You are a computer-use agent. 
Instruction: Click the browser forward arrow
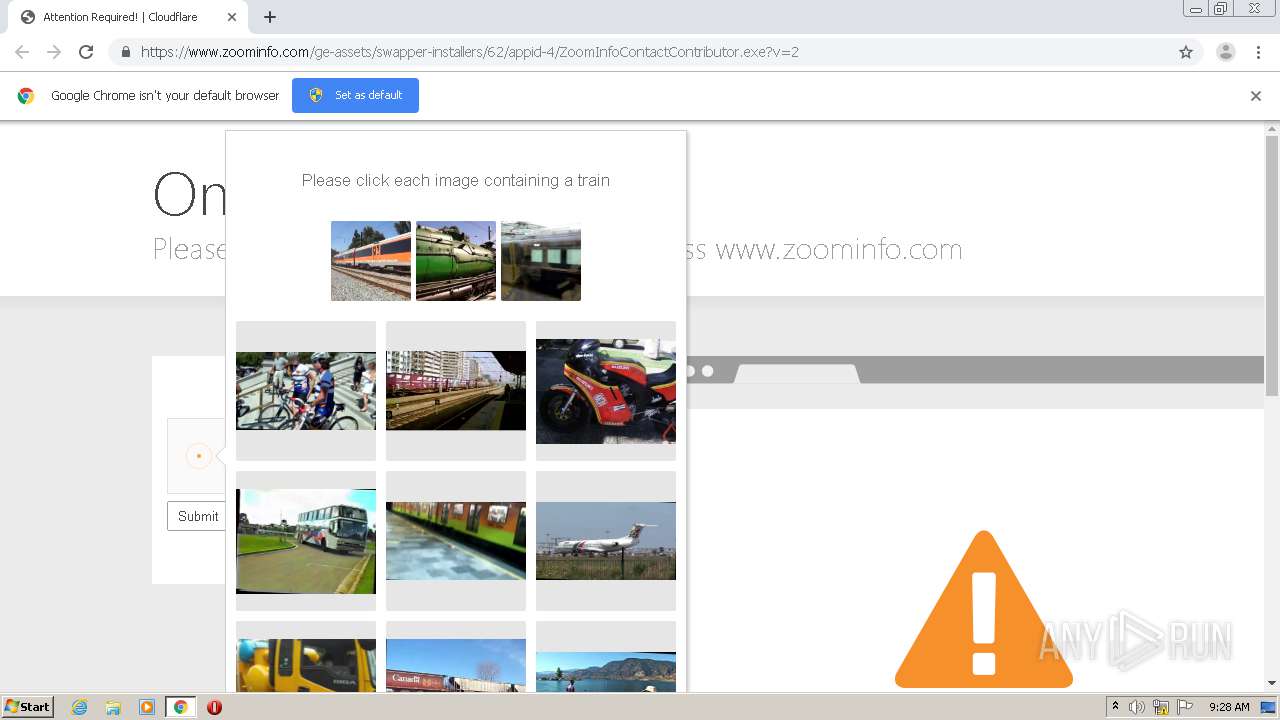pyautogui.click(x=54, y=52)
